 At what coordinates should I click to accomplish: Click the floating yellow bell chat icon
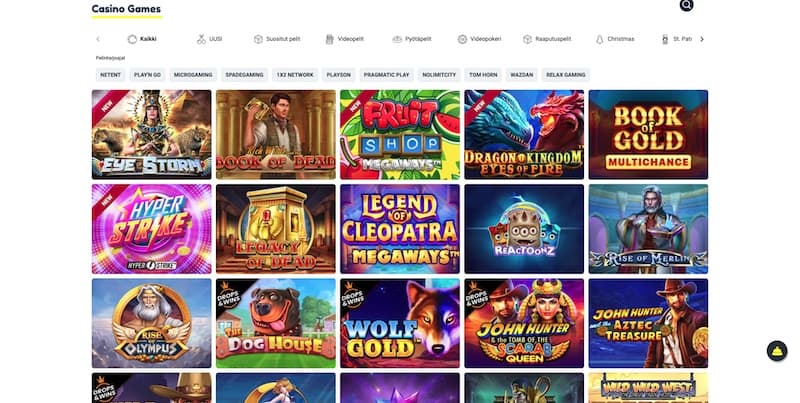coord(777,351)
